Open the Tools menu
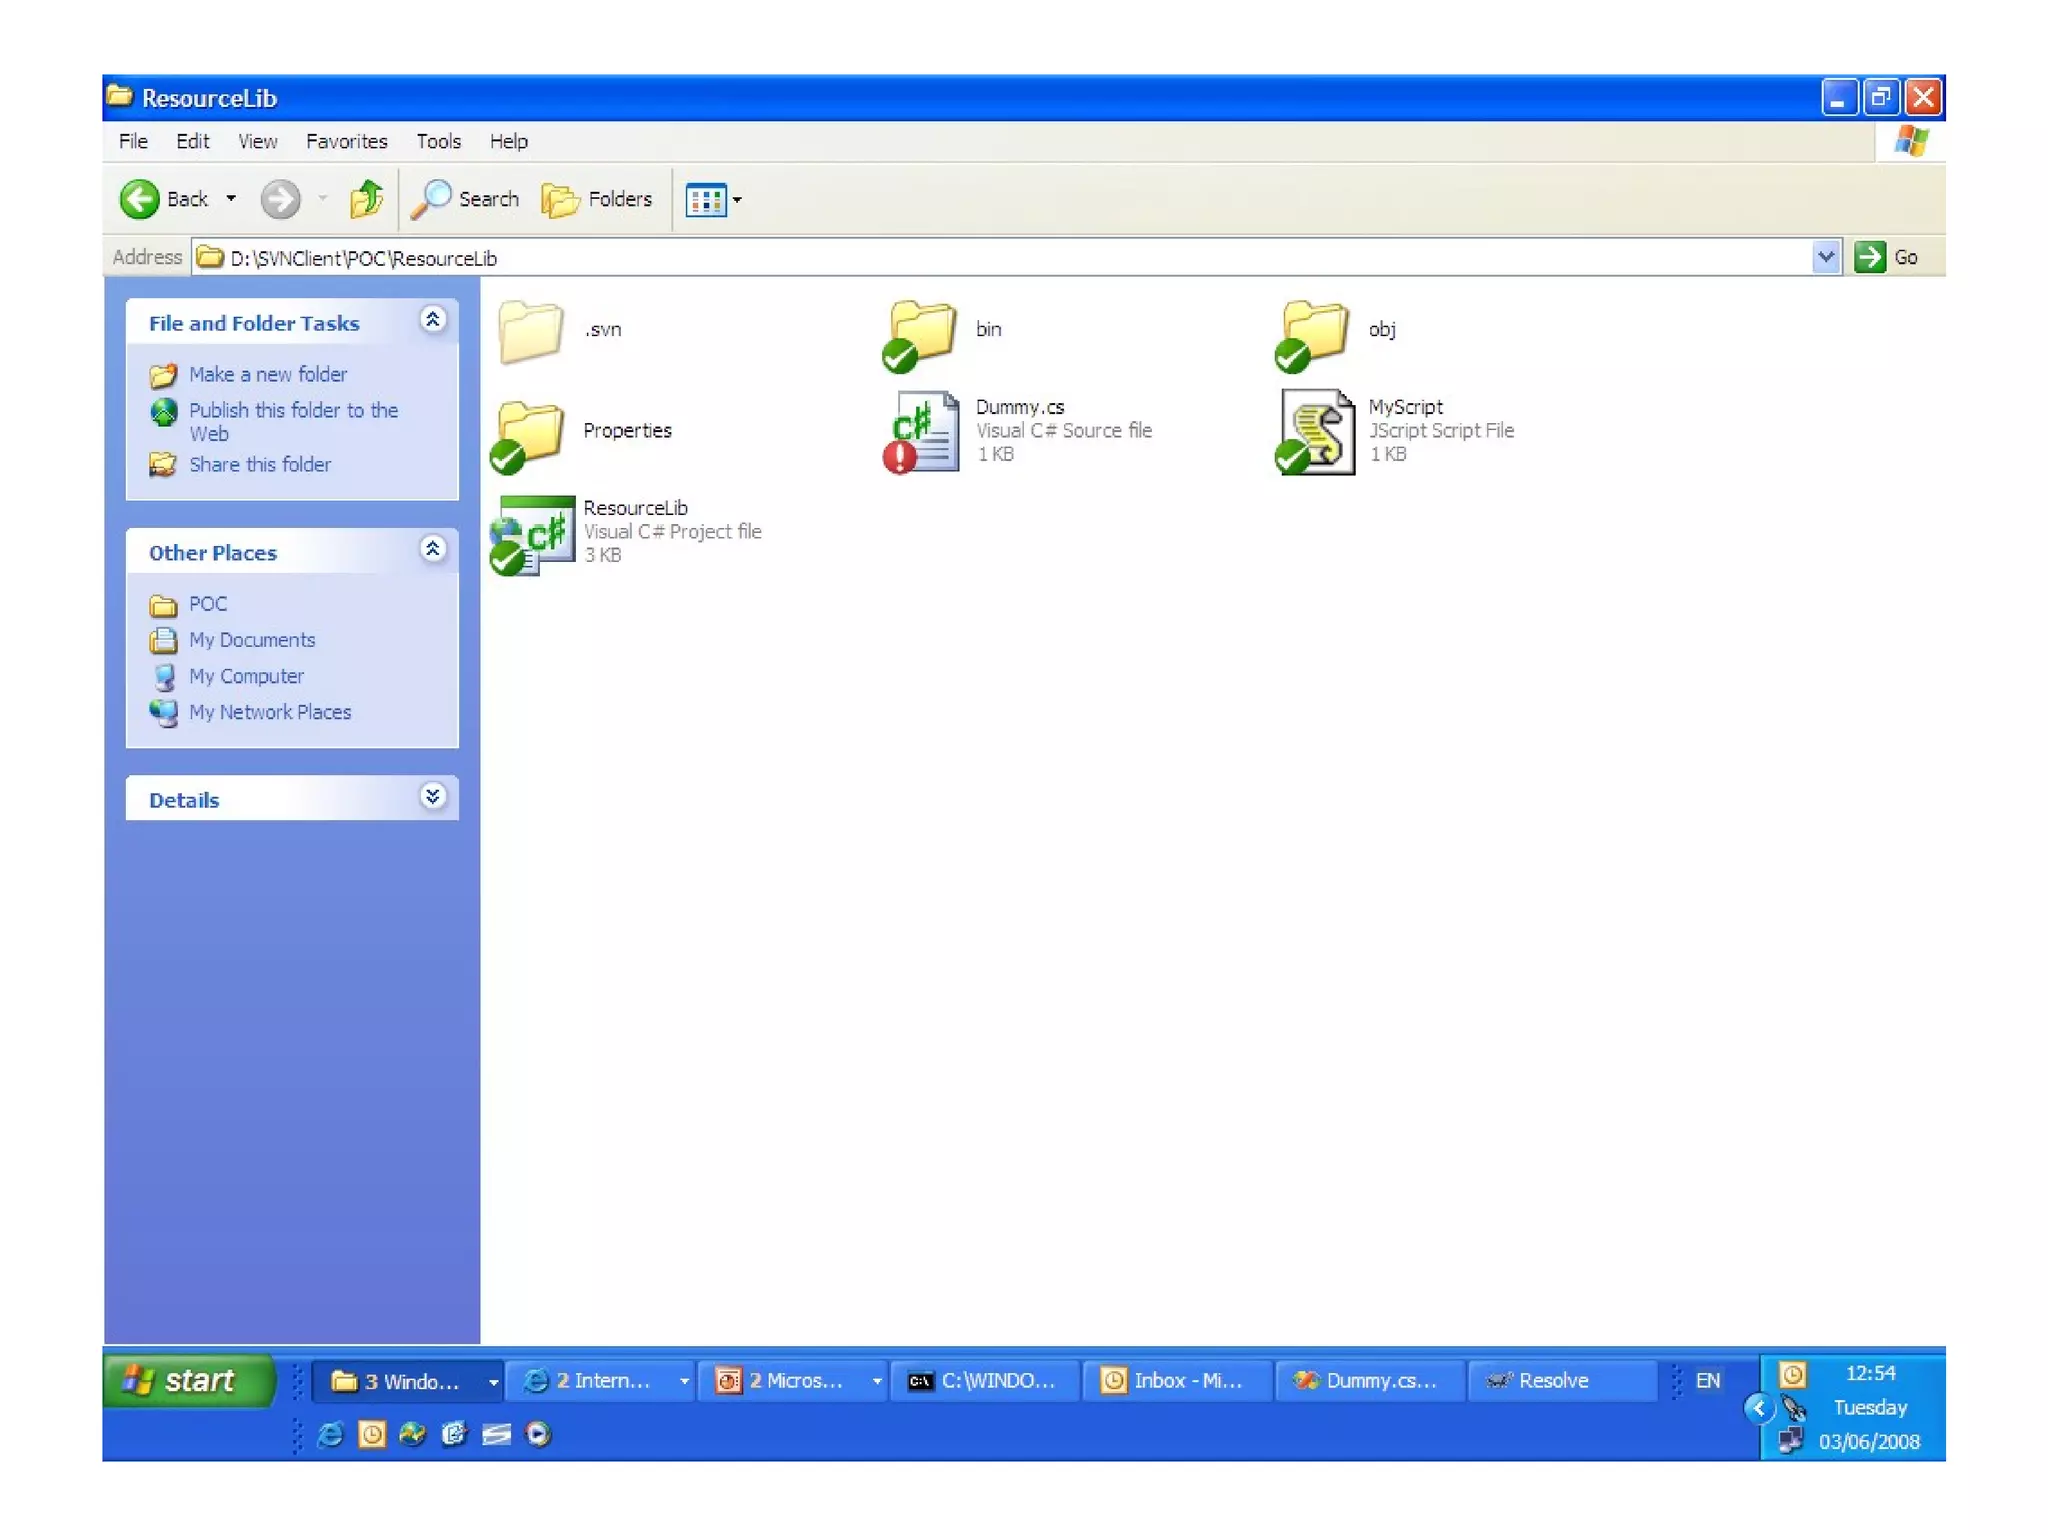 438,141
